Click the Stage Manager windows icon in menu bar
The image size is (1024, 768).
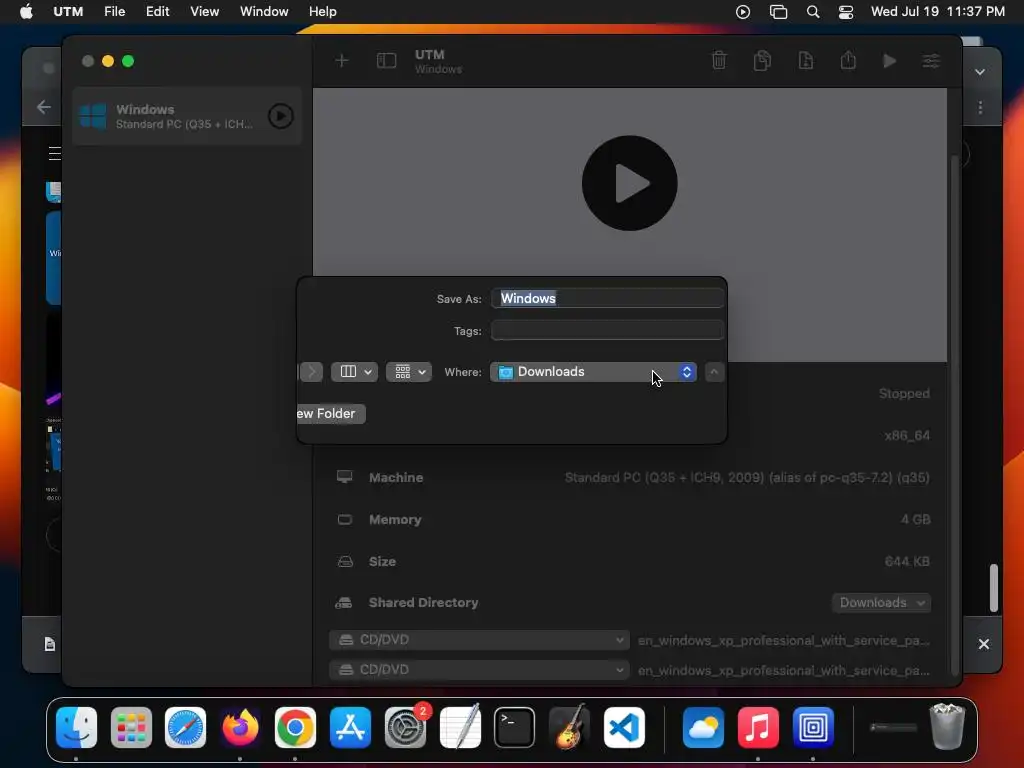pyautogui.click(x=778, y=12)
